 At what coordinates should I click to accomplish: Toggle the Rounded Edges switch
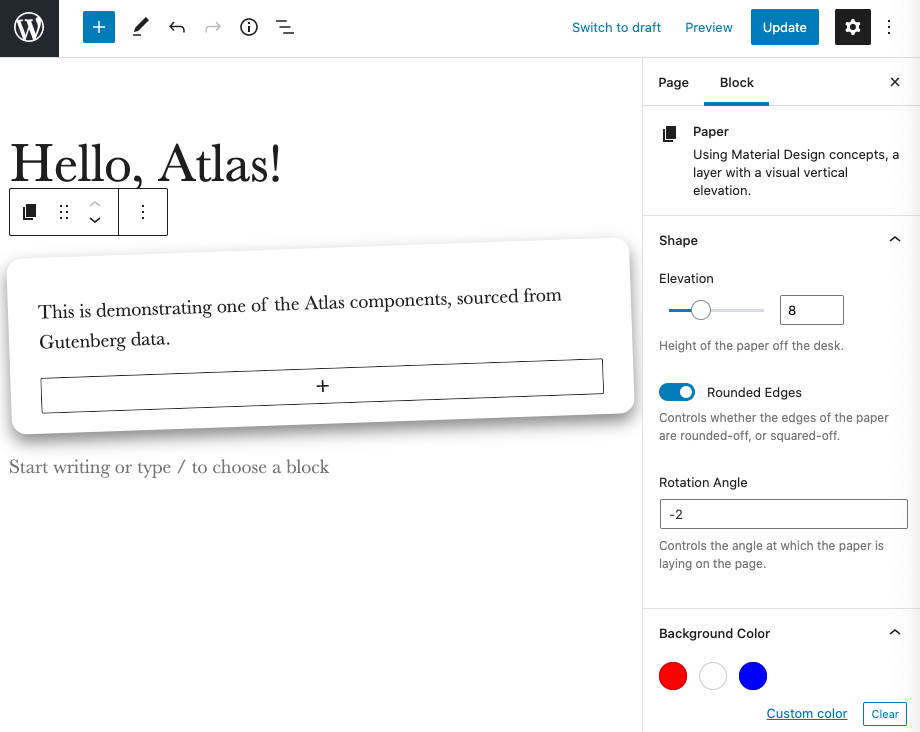677,393
